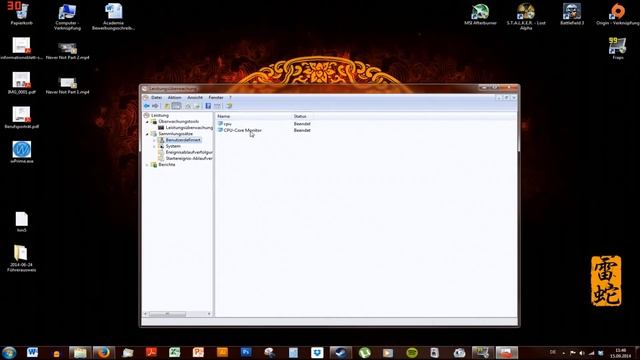Viewport: 640px width, 360px height.
Task: Select the CPU-Core Monitor row
Action: tap(242, 130)
